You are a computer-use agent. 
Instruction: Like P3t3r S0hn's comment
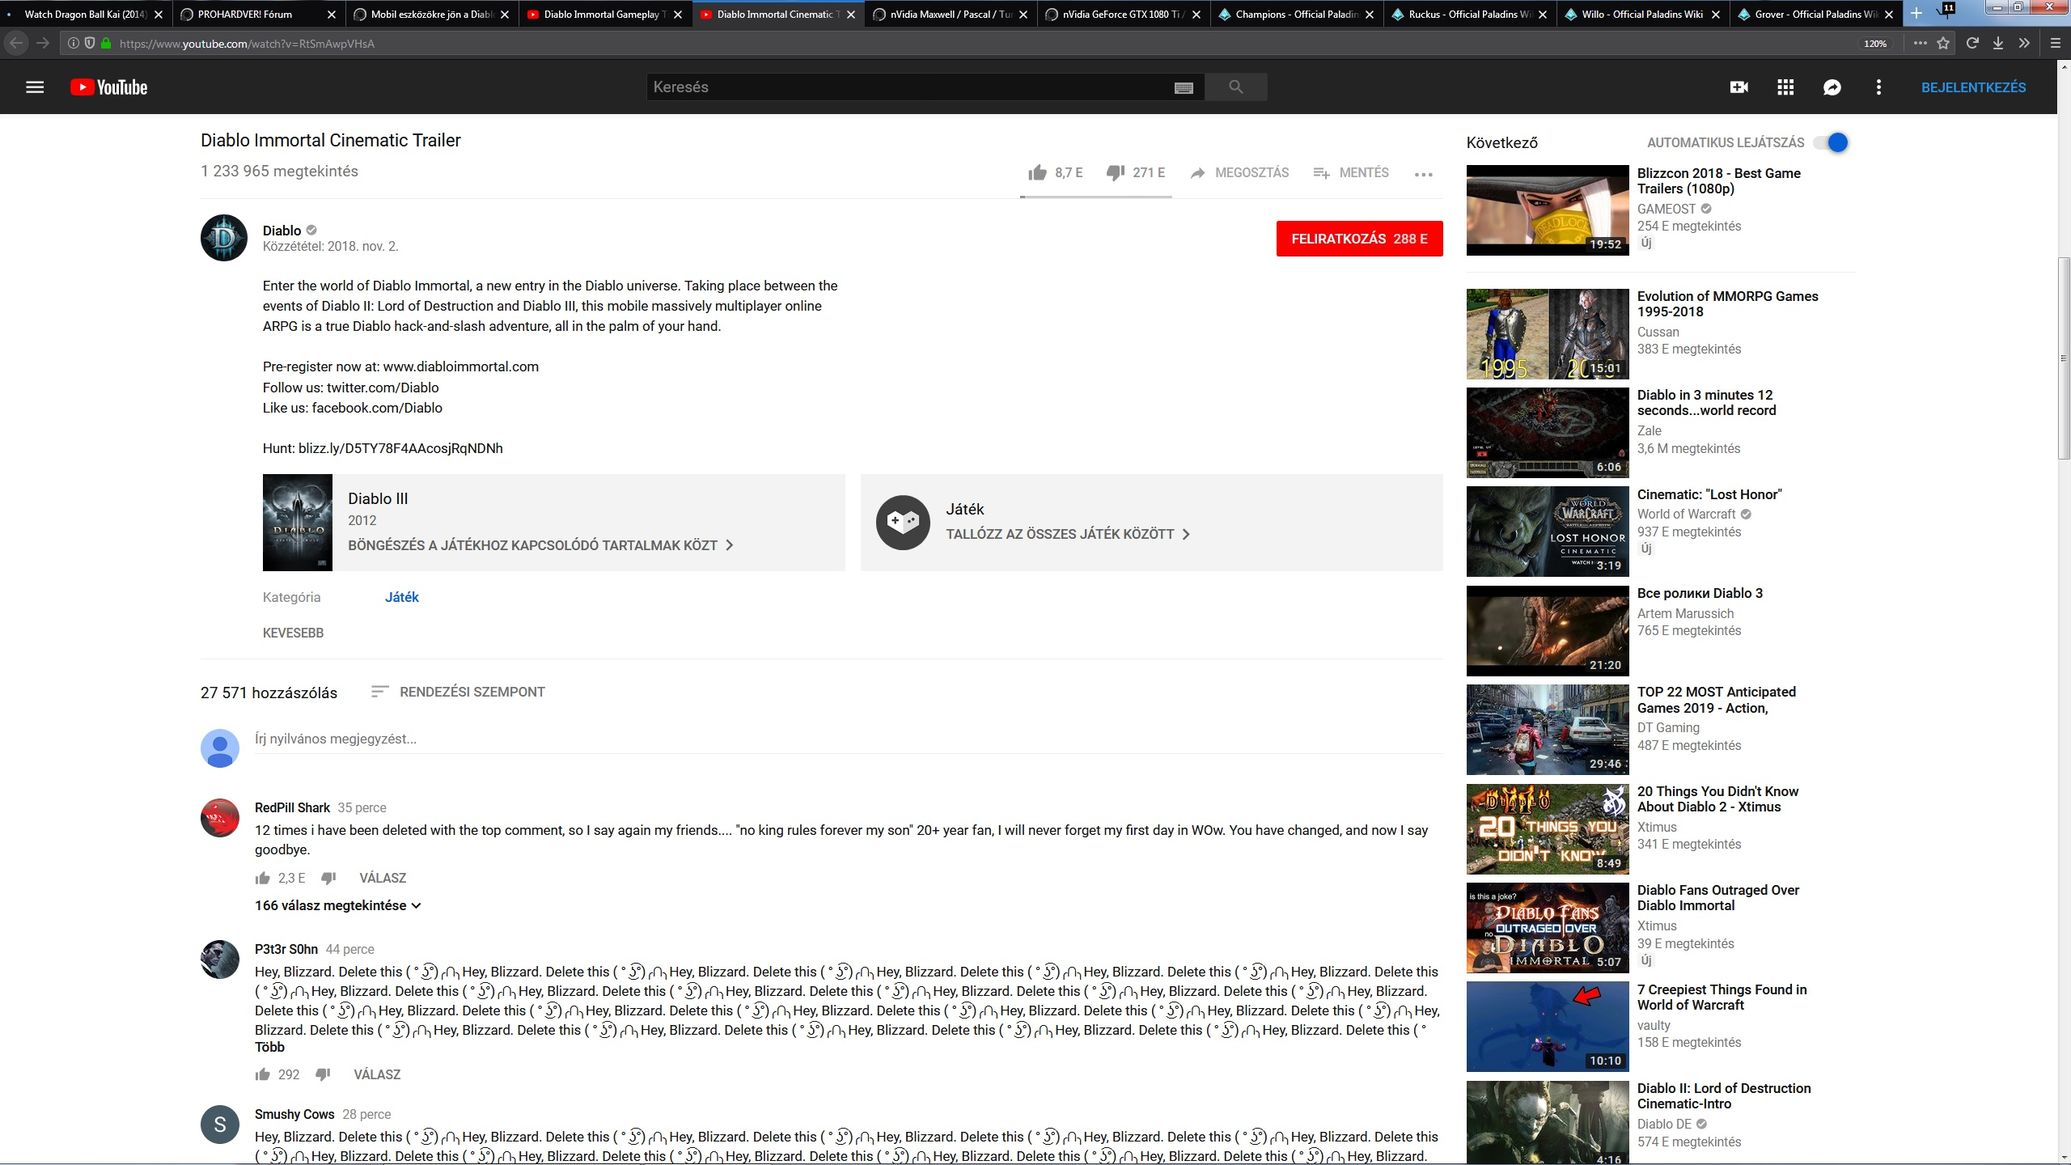[263, 1074]
